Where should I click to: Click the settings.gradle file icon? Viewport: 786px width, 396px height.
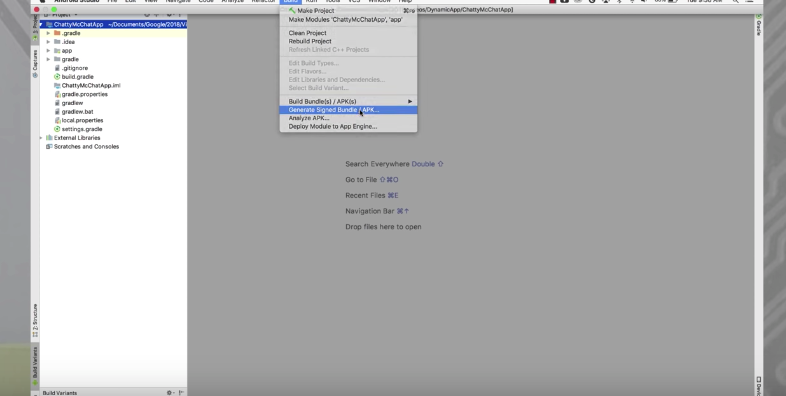point(57,129)
